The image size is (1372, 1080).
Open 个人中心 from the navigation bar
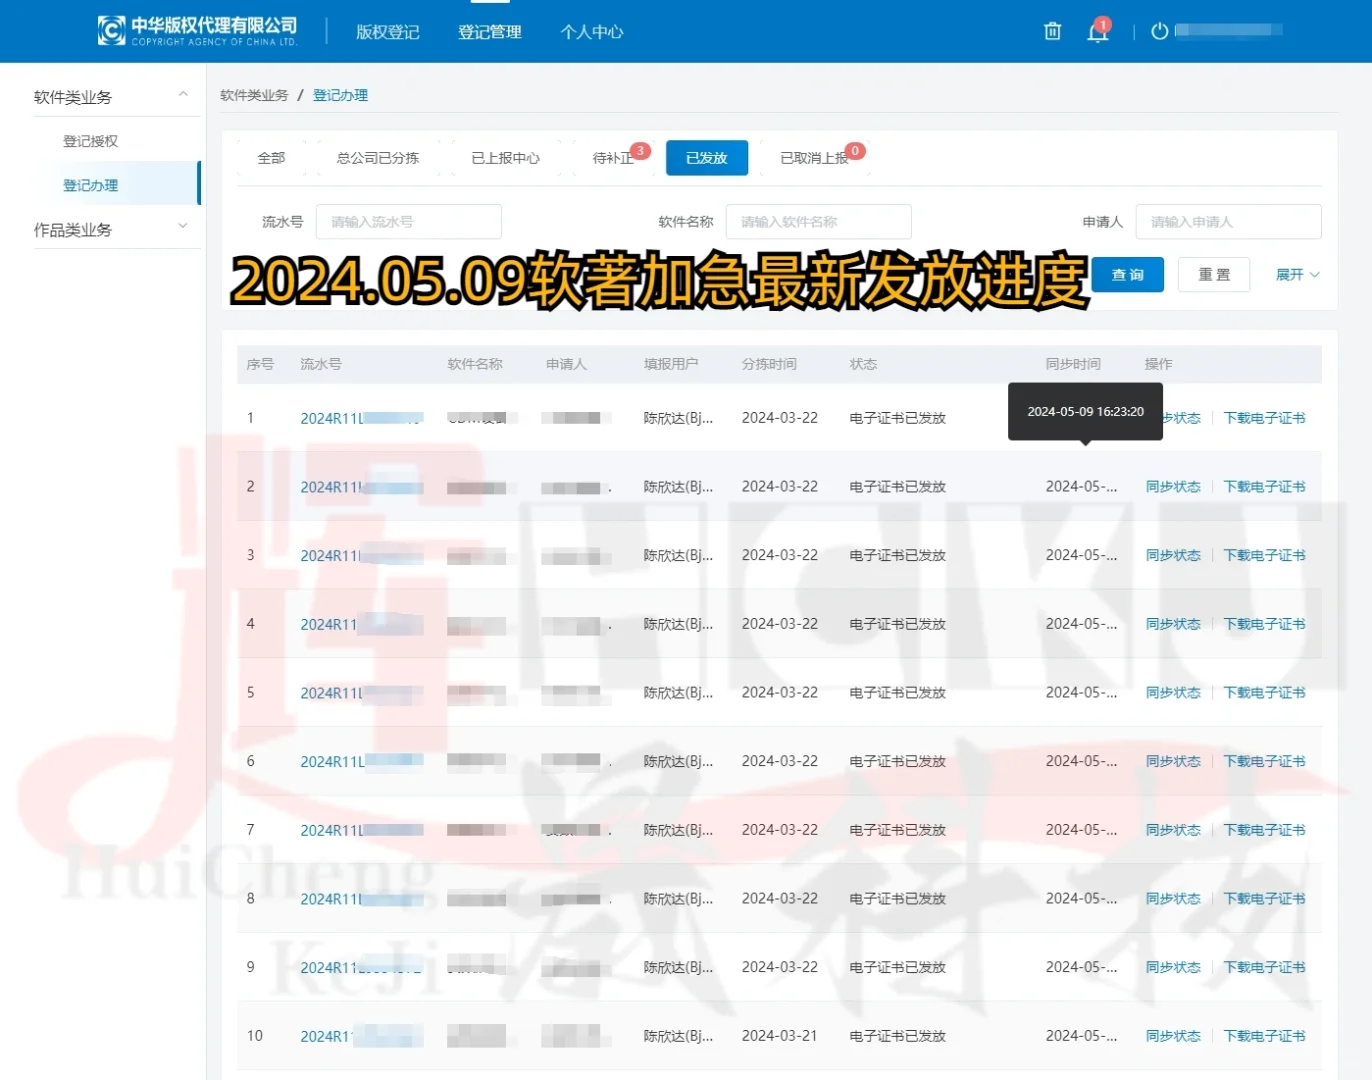[591, 31]
